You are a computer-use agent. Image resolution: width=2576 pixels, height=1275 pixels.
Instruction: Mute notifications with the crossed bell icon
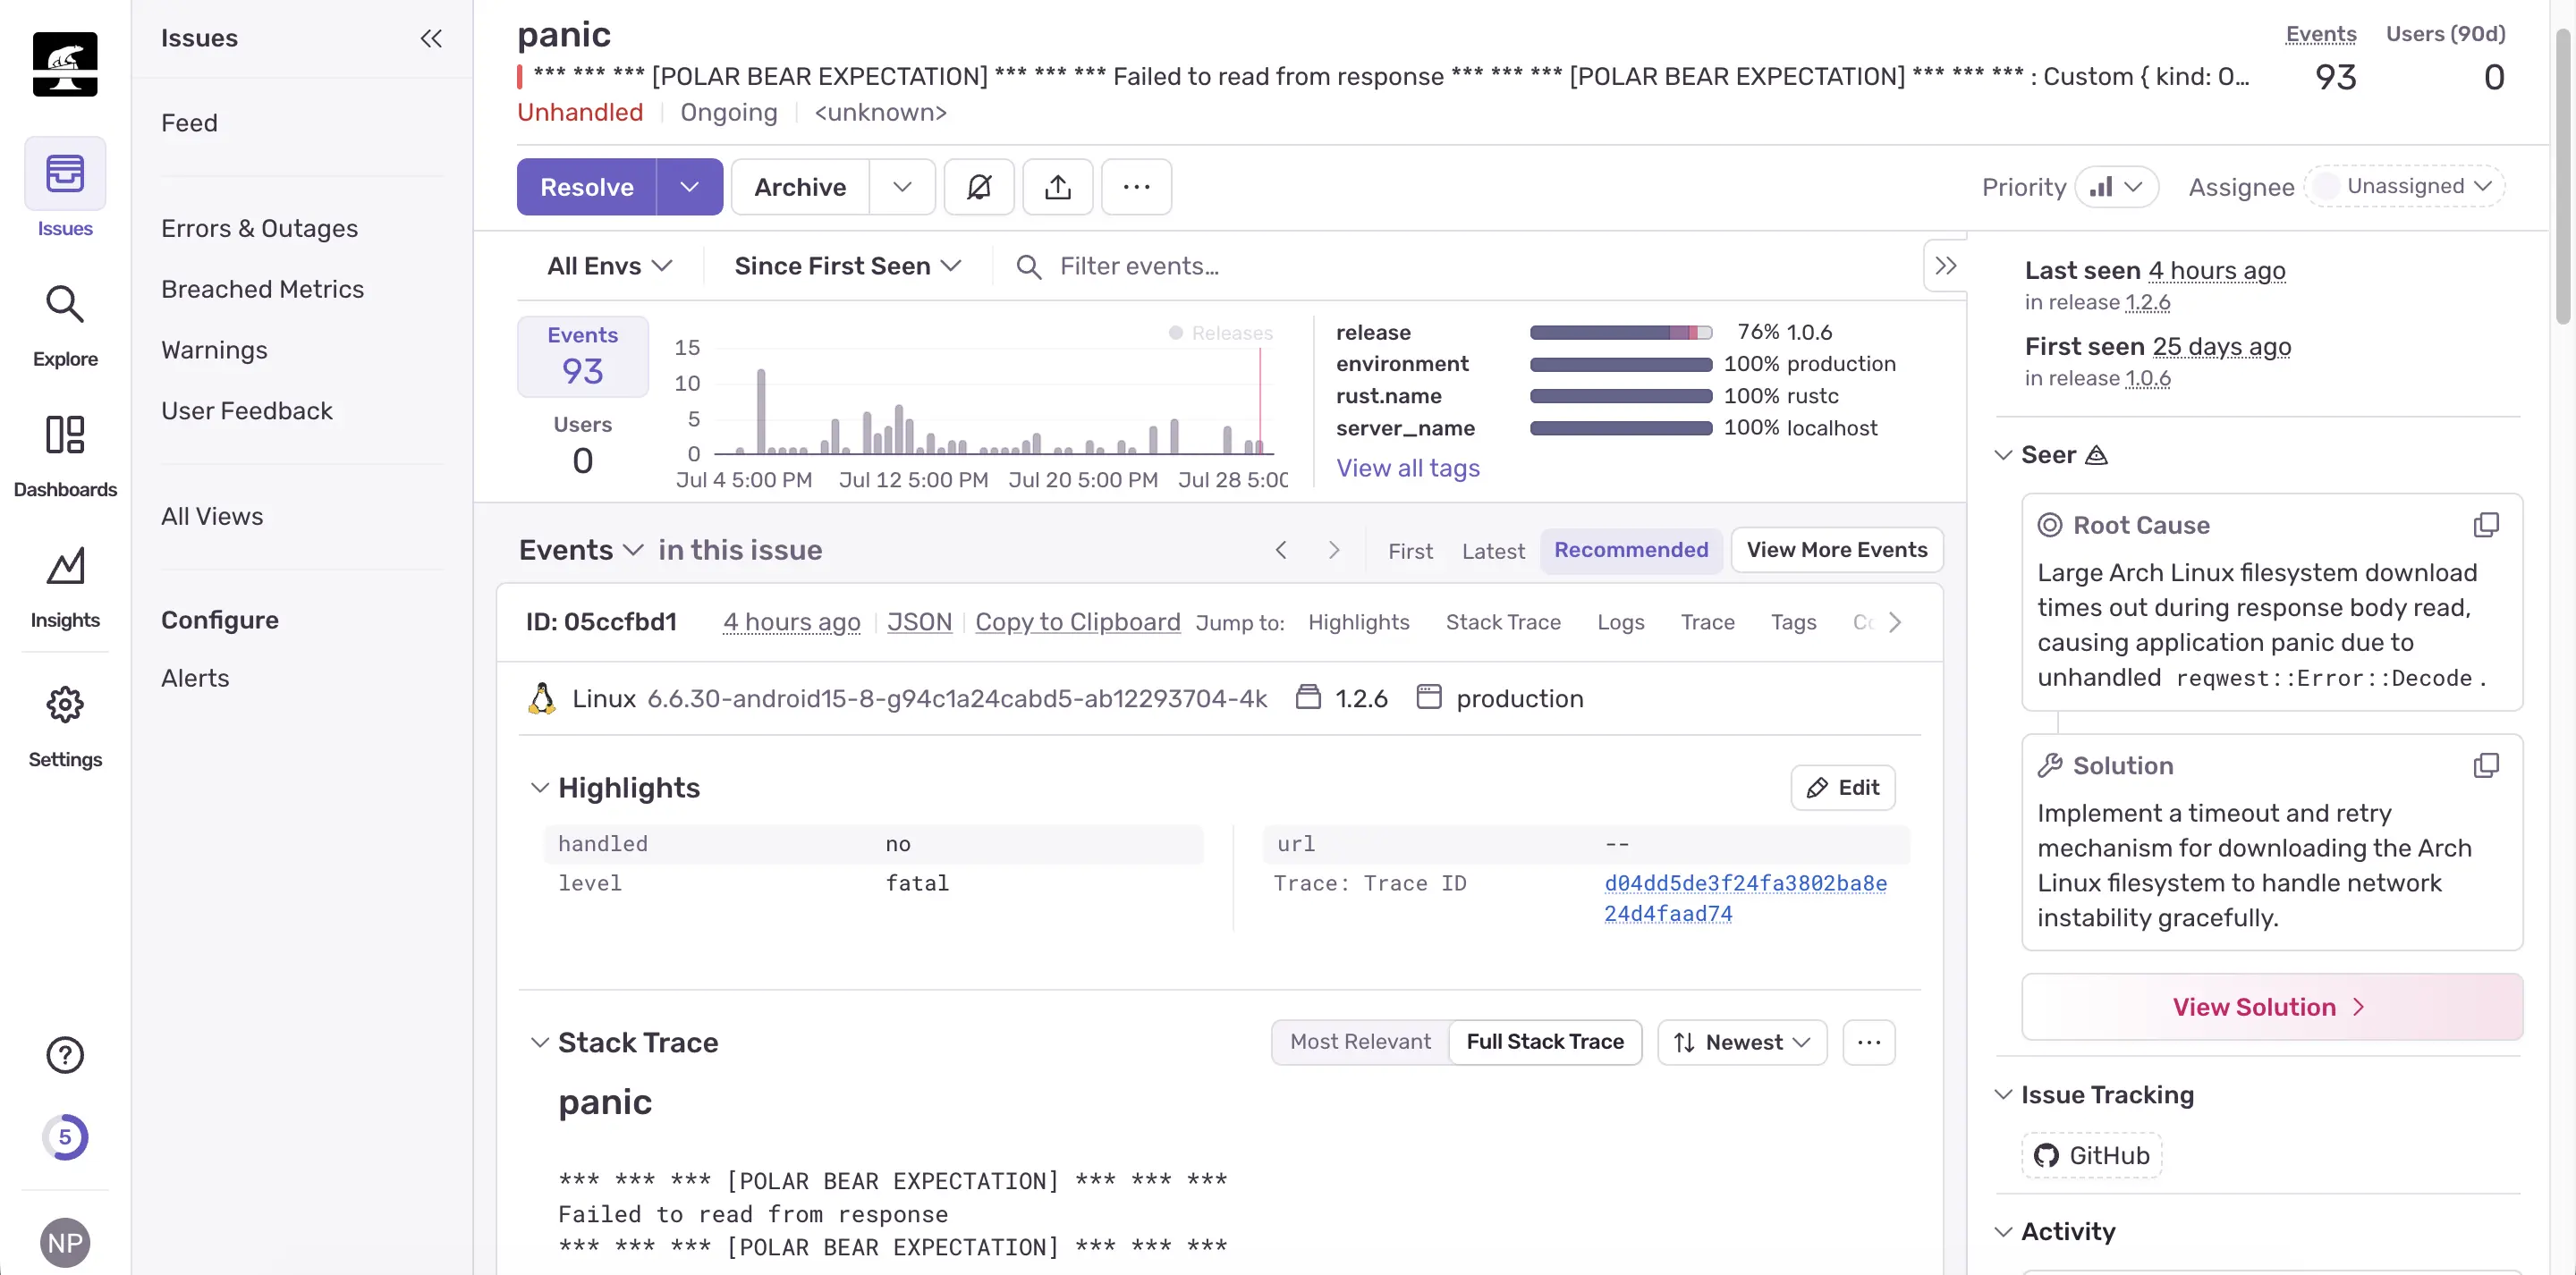click(979, 187)
